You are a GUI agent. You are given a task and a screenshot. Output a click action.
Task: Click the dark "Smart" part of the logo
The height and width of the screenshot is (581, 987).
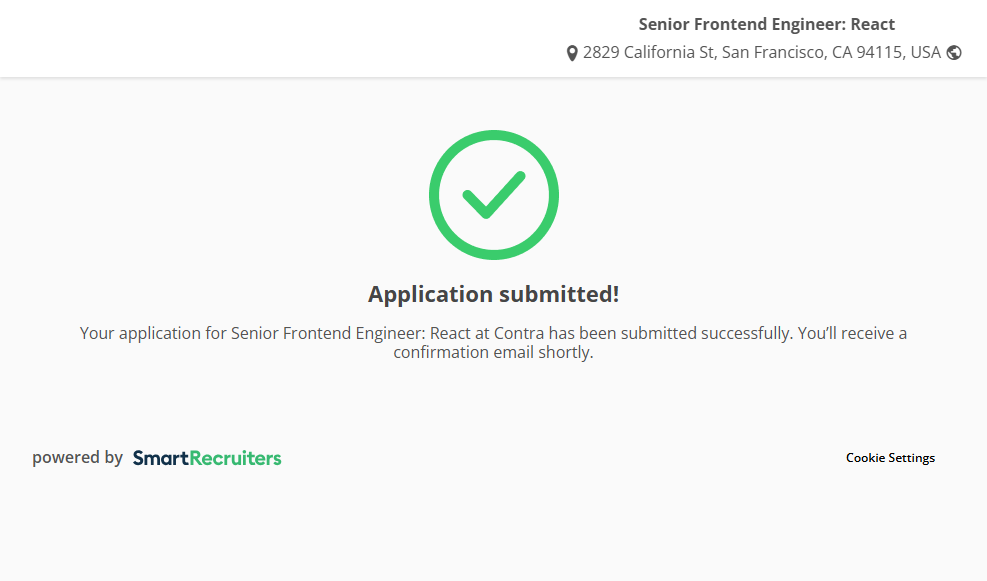tap(160, 458)
